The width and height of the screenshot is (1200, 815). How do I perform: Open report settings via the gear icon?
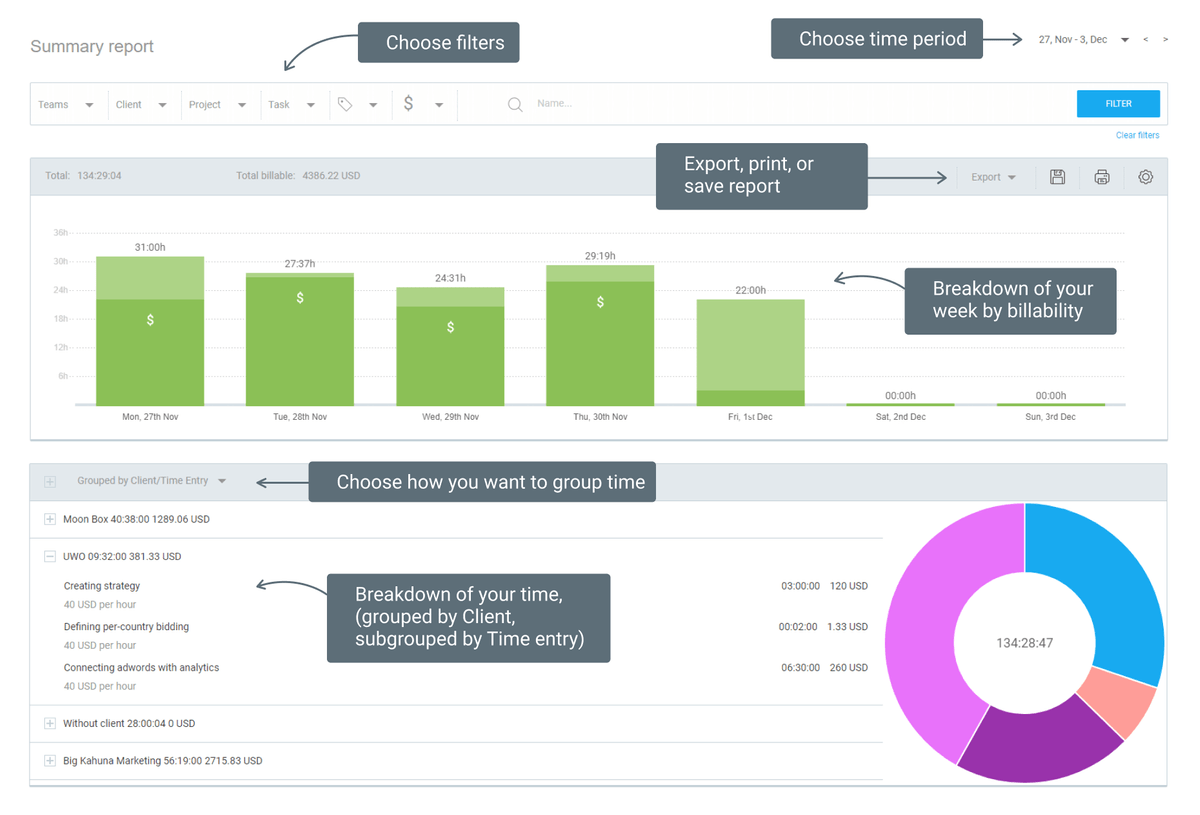coord(1146,177)
